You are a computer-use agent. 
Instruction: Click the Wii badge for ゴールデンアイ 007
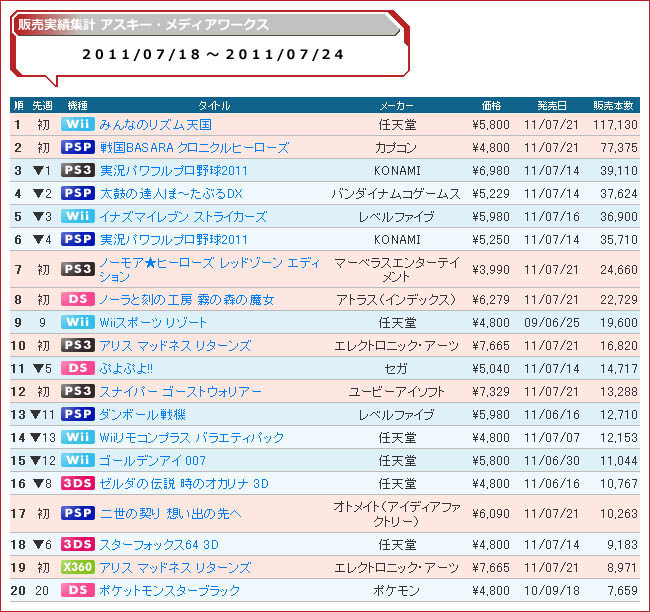[78, 460]
